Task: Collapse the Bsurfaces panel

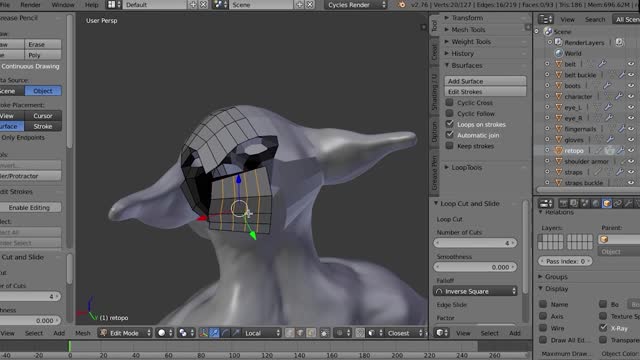Action: click(467, 65)
